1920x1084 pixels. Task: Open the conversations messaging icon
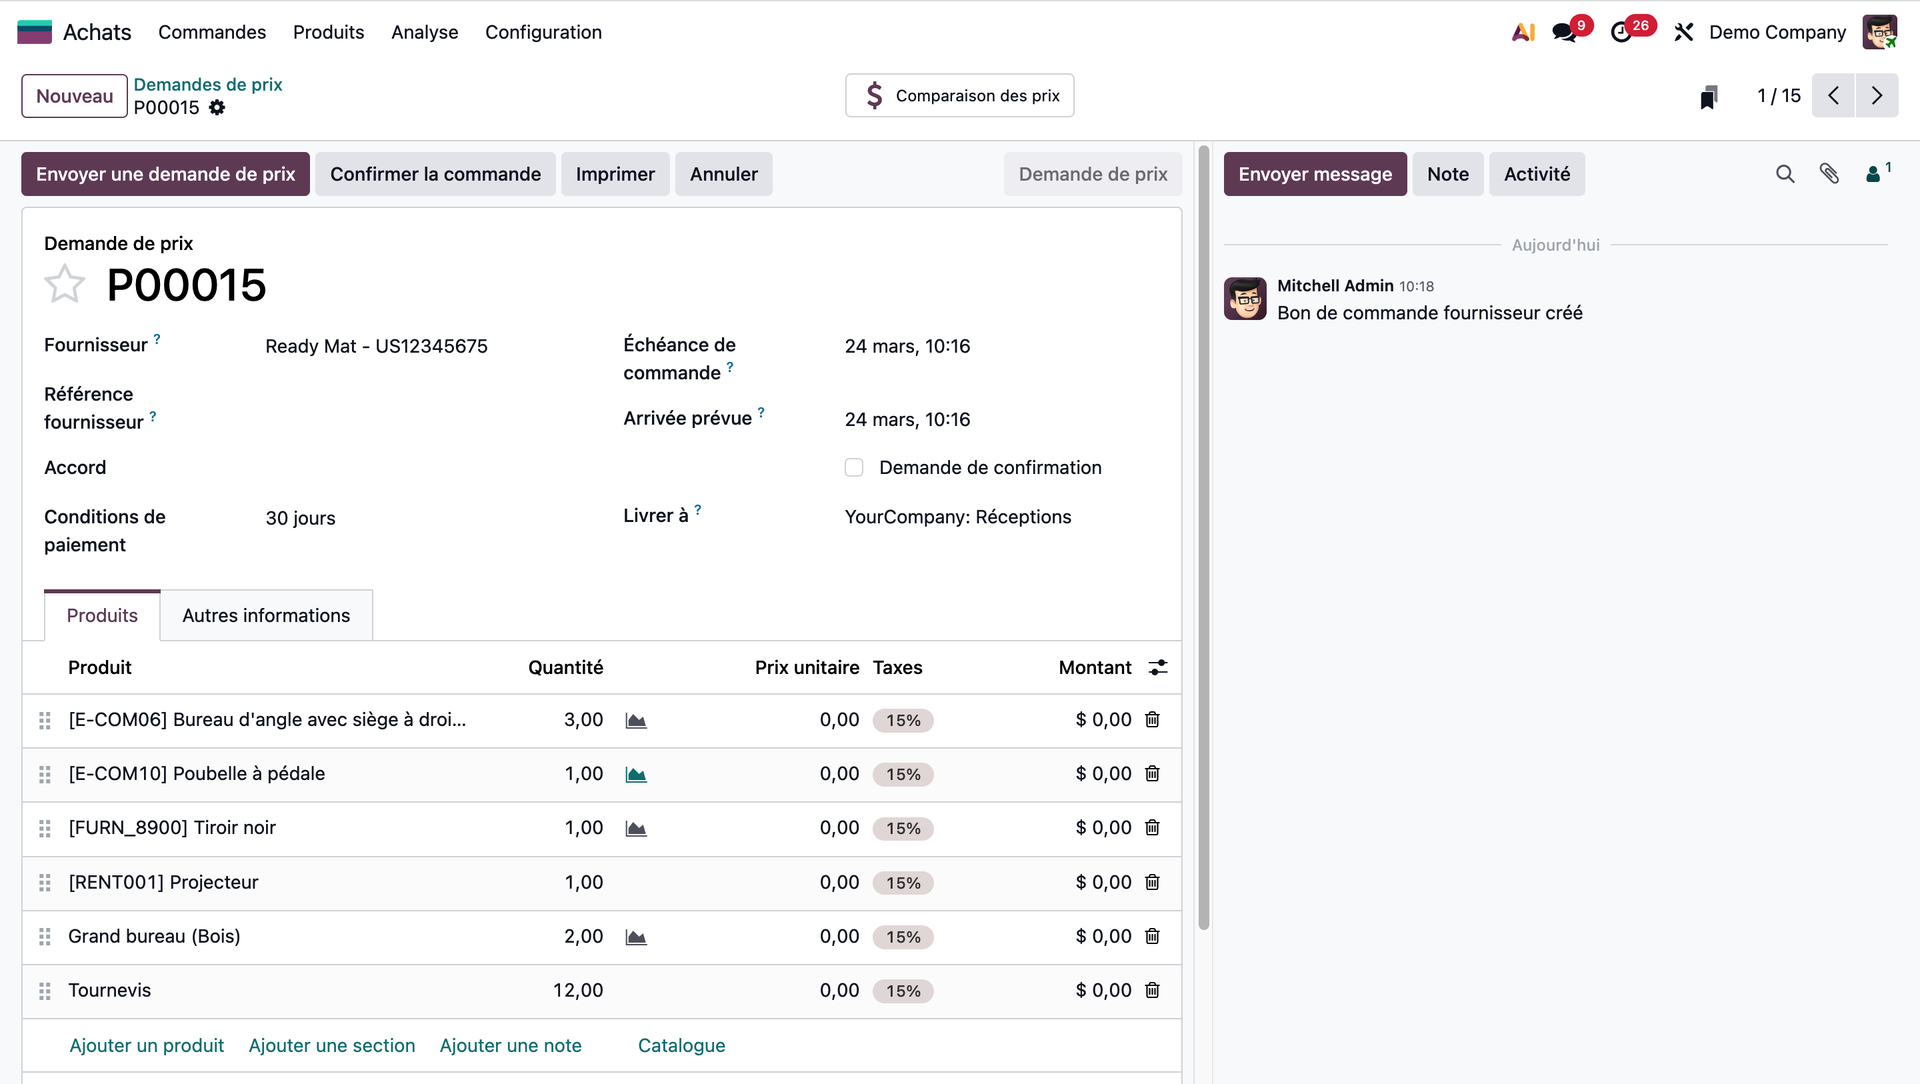(x=1565, y=32)
